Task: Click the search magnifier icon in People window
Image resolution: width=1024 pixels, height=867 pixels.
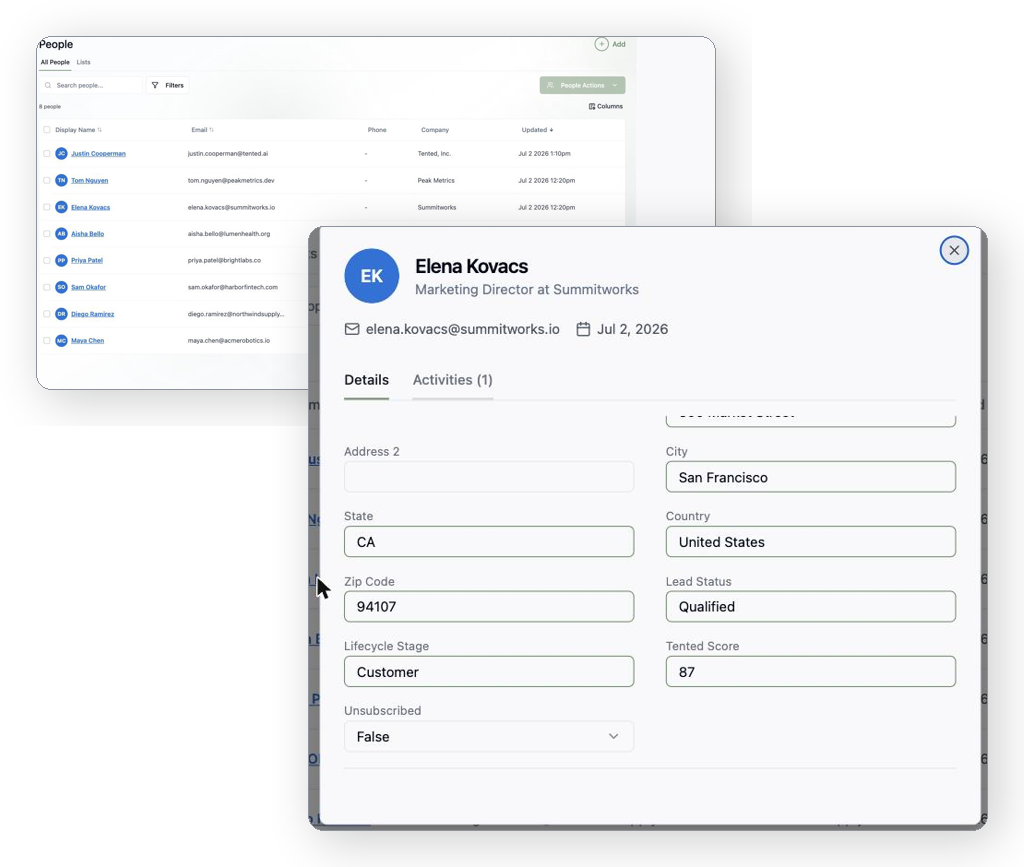Action: 48,86
